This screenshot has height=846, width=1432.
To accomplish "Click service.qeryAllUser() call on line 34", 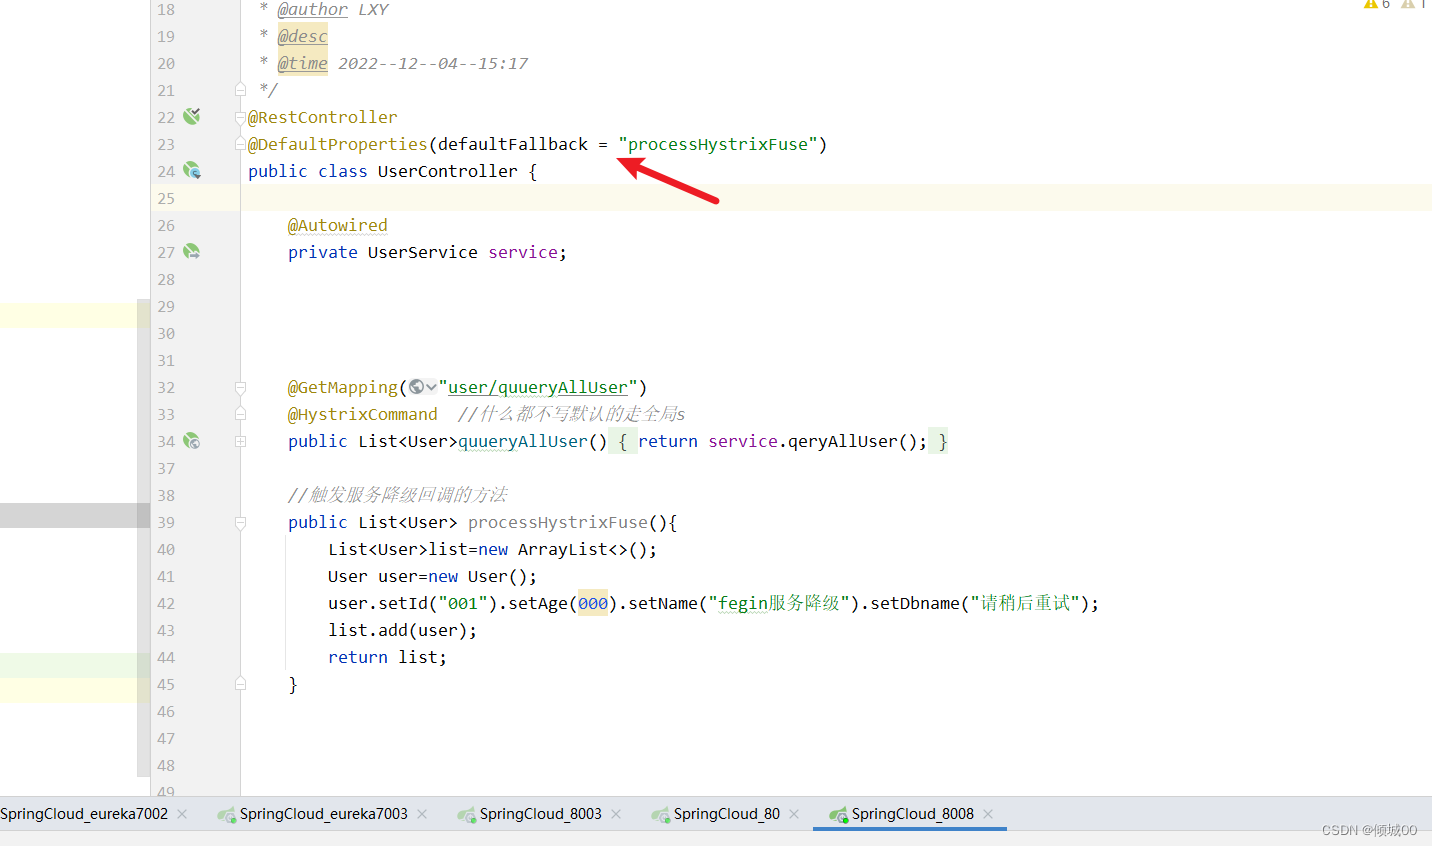I will 818,441.
